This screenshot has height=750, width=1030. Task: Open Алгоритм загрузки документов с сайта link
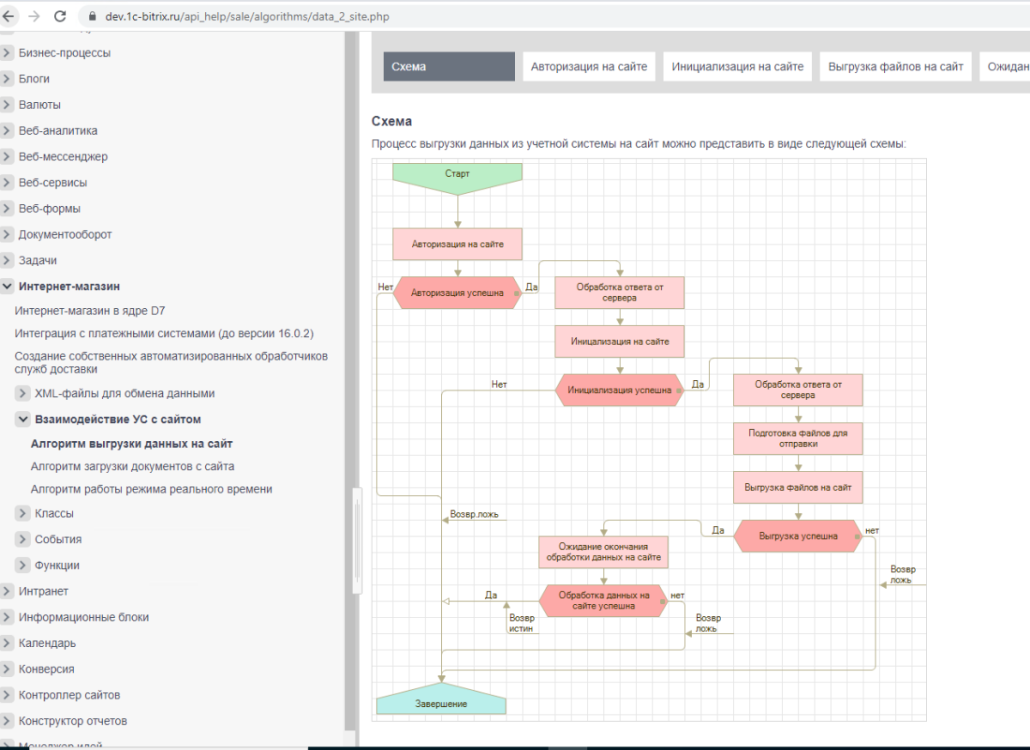pyautogui.click(x=132, y=466)
